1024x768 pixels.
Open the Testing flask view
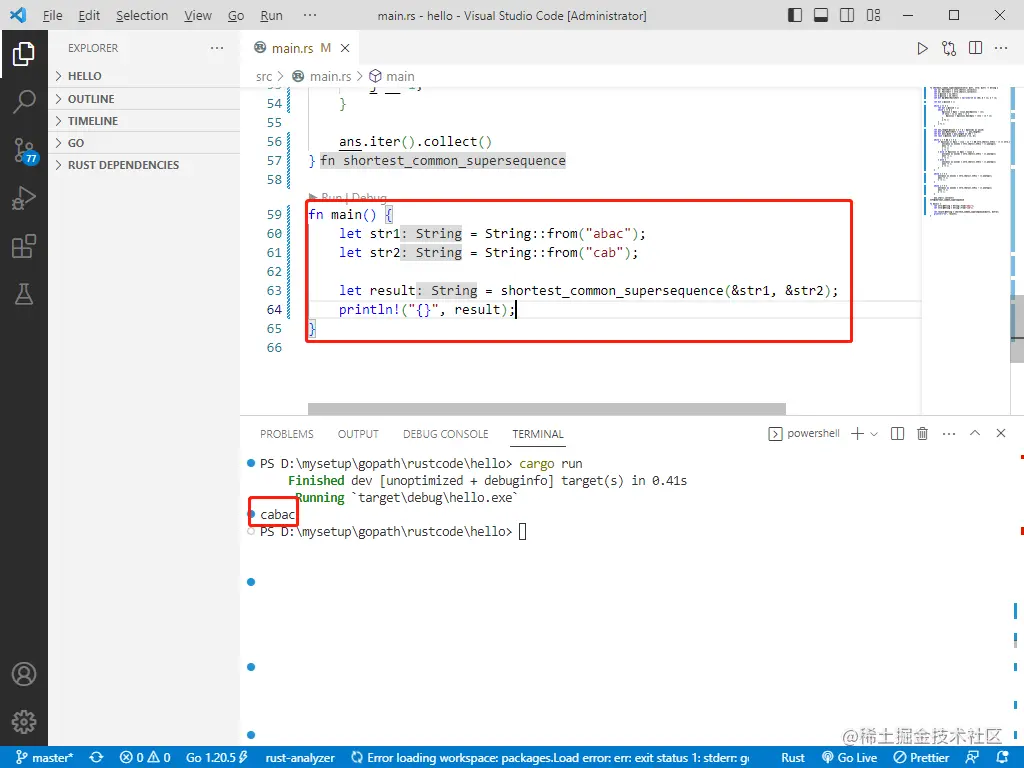(x=24, y=295)
